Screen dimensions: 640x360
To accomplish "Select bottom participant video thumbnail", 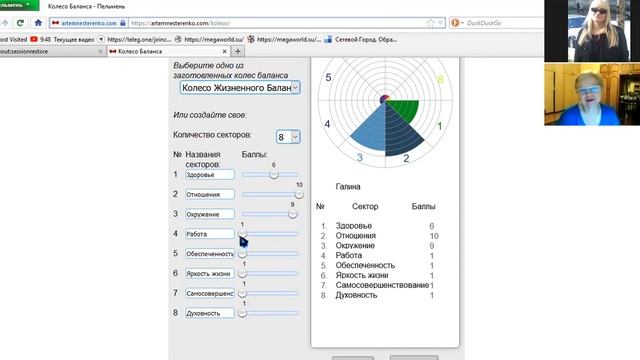I will point(592,94).
